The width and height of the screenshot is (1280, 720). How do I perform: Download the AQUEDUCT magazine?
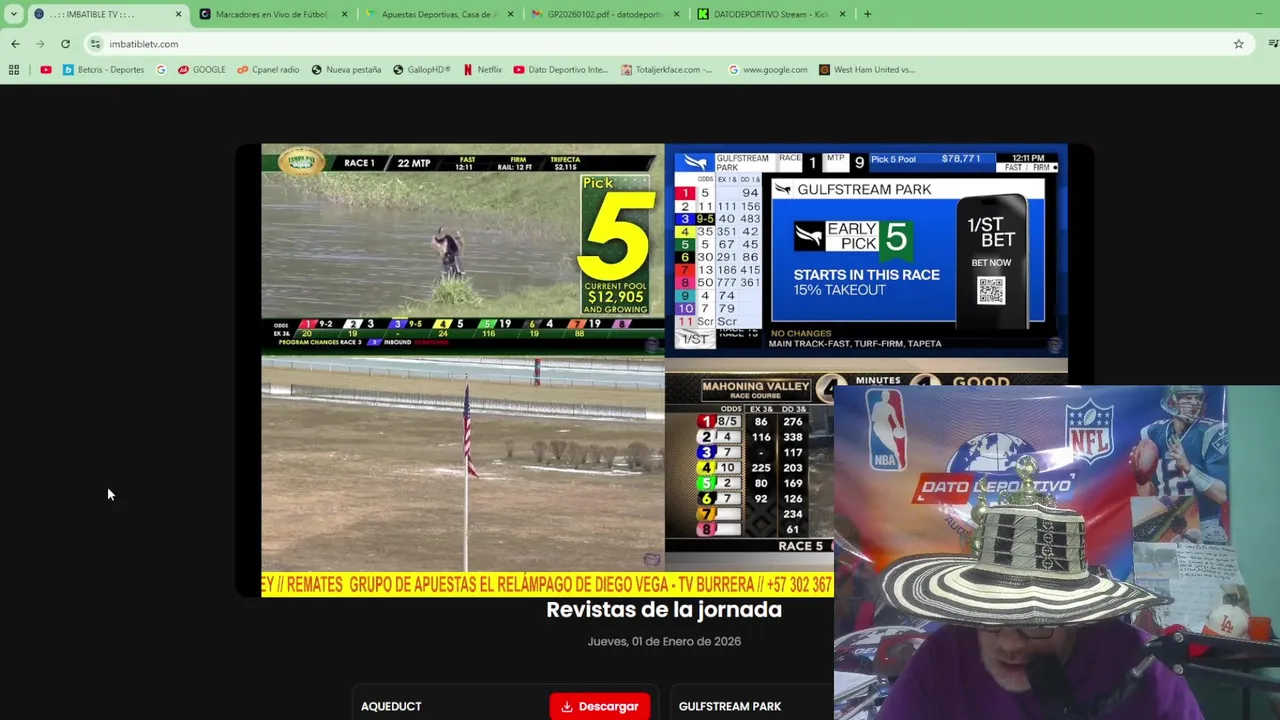pos(600,706)
